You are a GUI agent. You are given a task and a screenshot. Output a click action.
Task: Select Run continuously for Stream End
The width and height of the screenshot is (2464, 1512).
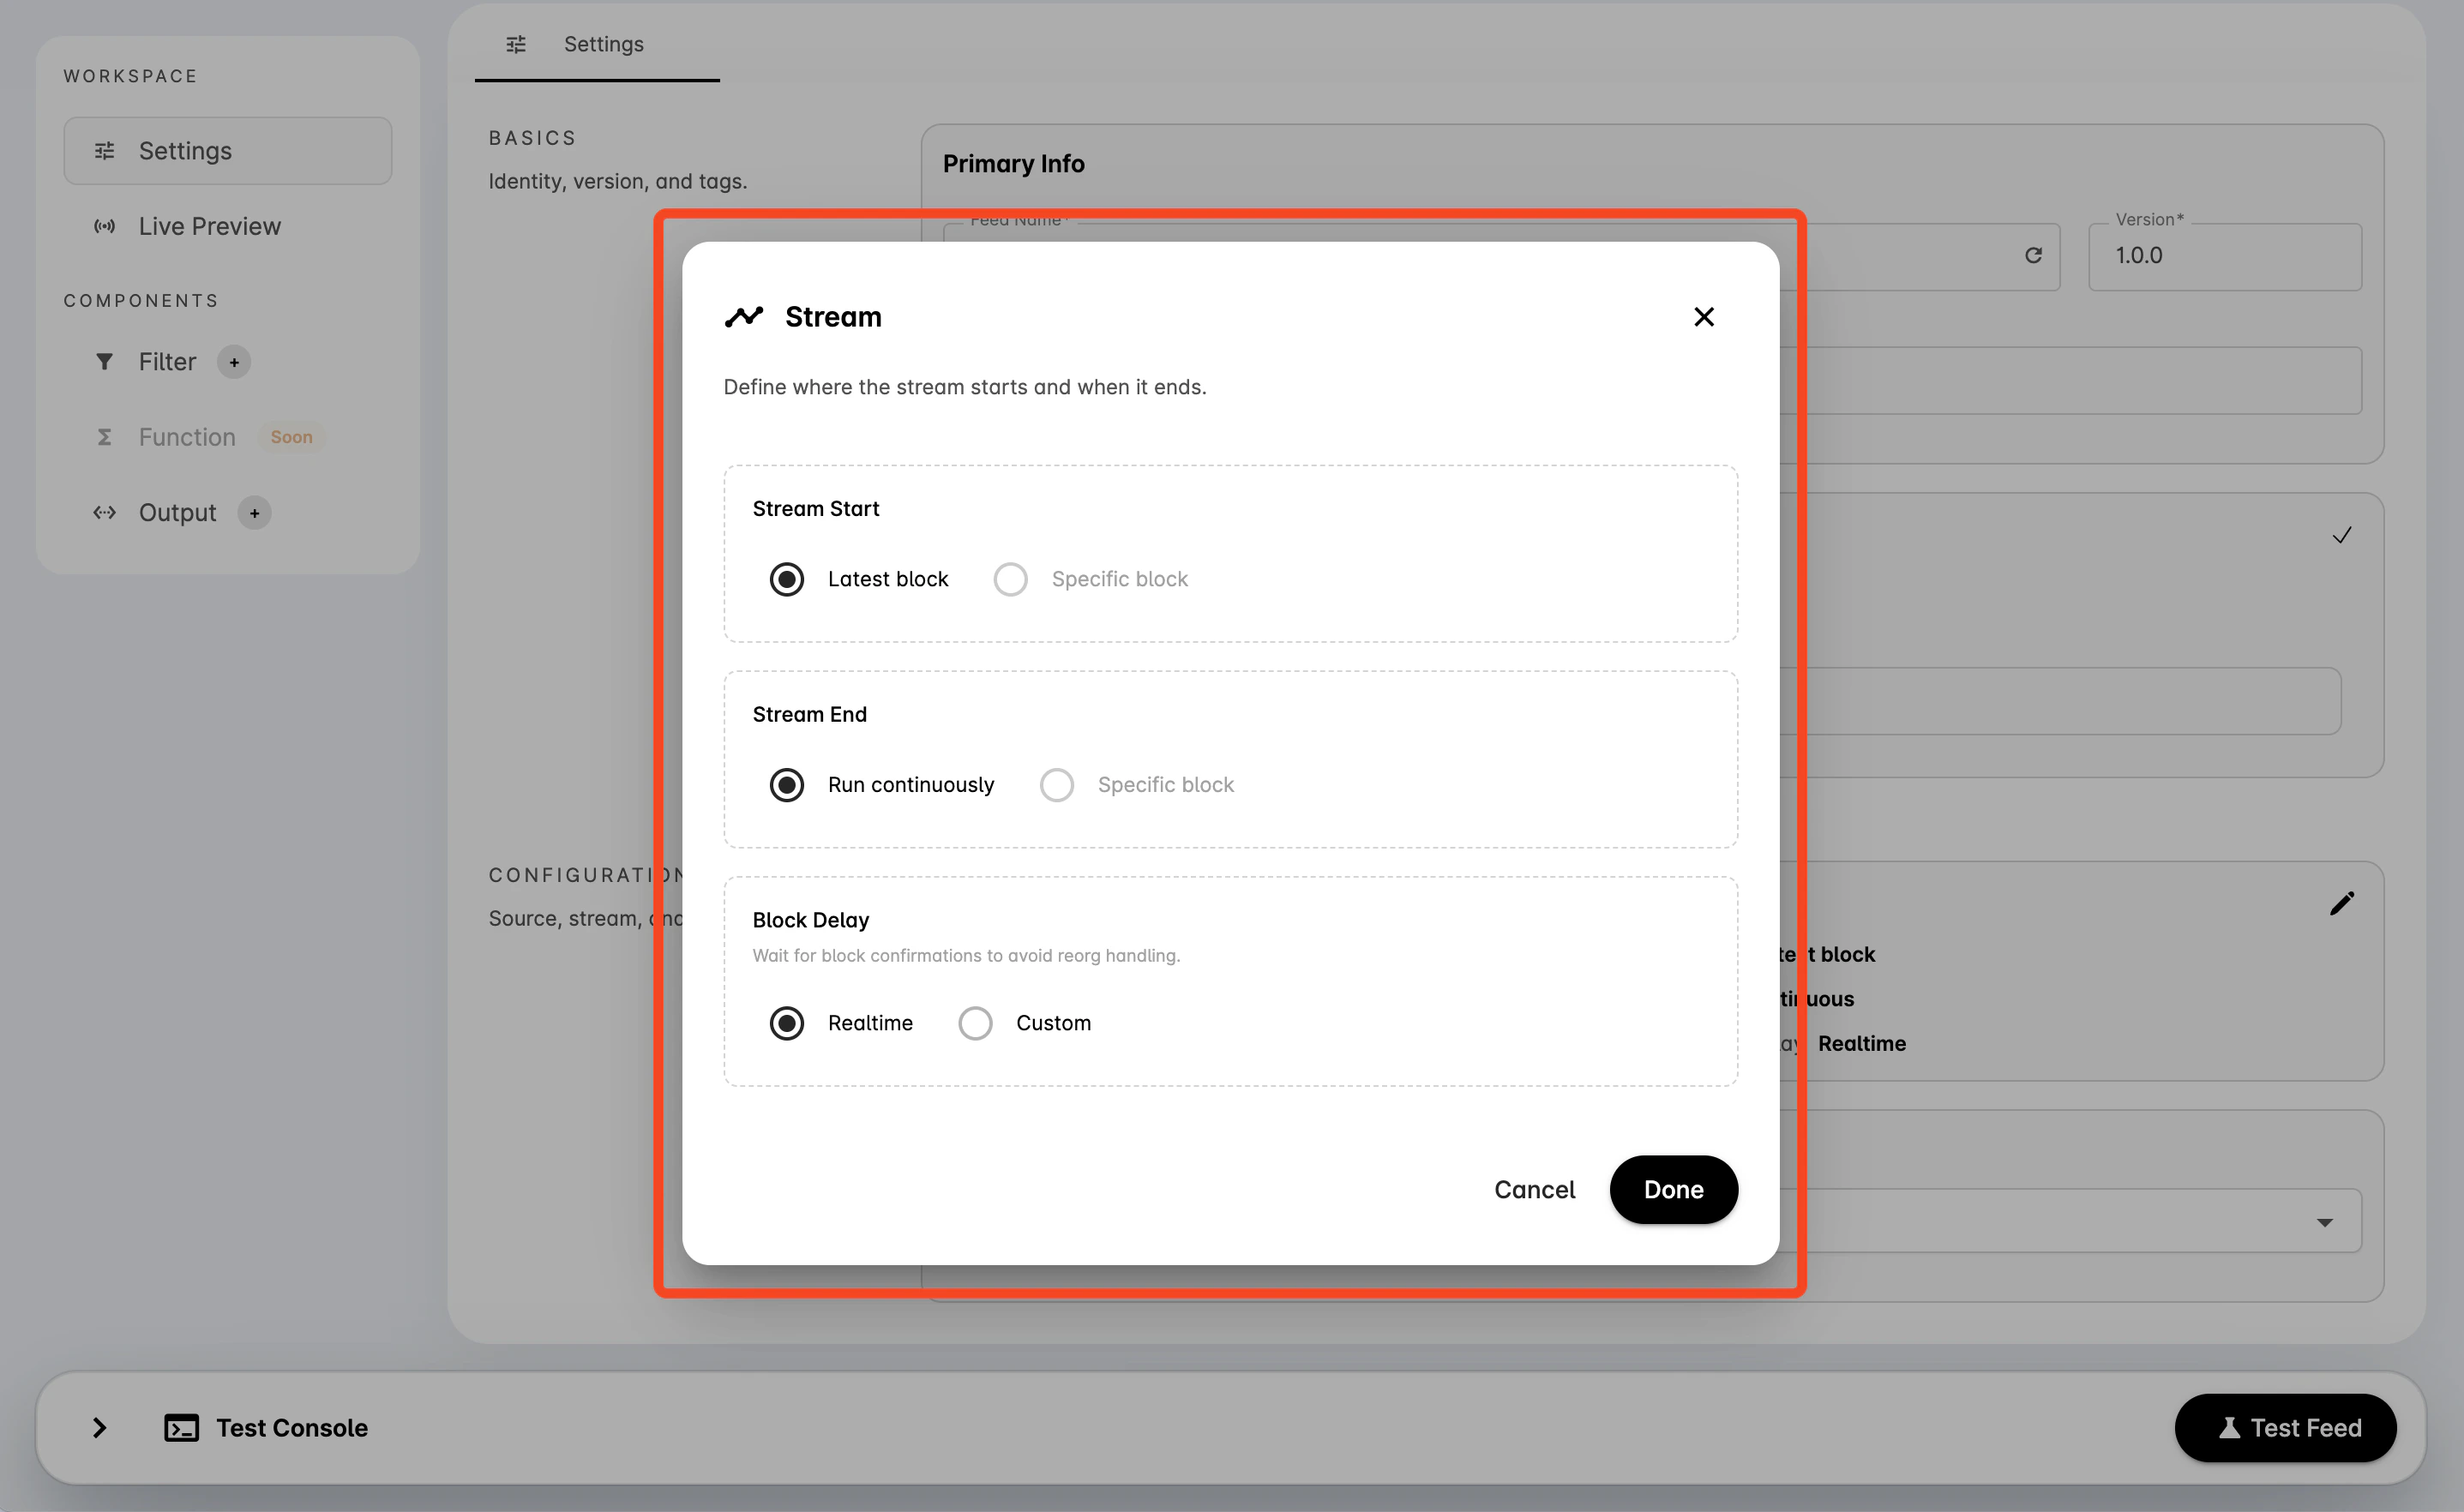point(787,785)
